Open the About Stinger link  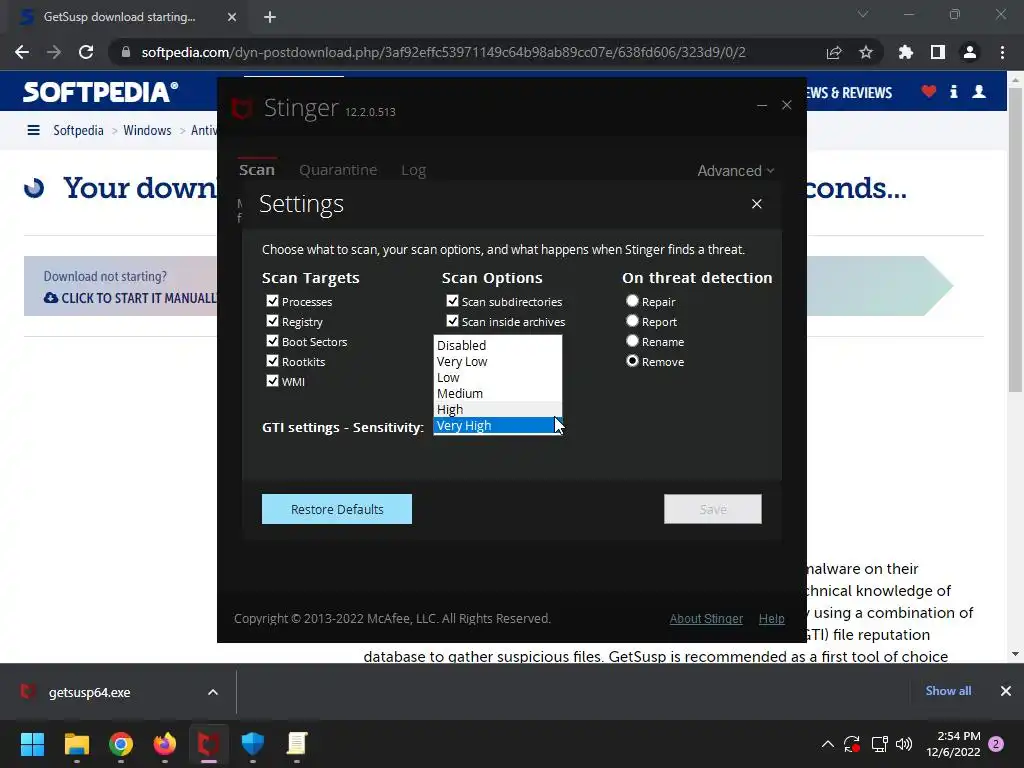[706, 618]
